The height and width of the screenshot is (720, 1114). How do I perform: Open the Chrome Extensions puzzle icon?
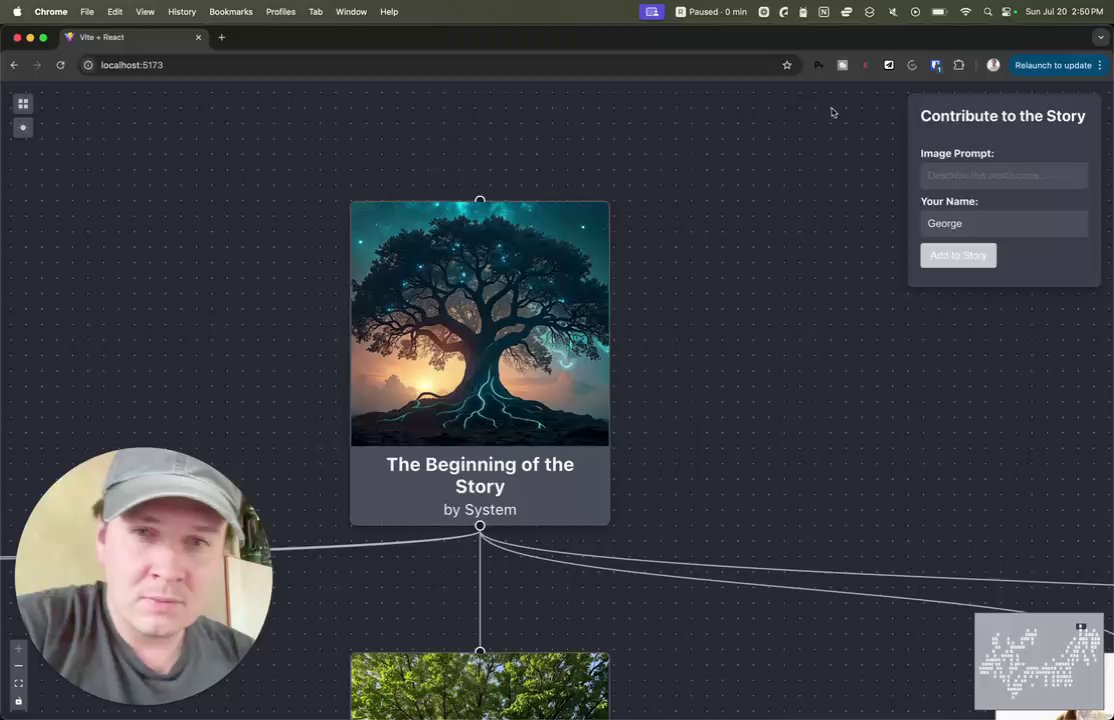958,65
